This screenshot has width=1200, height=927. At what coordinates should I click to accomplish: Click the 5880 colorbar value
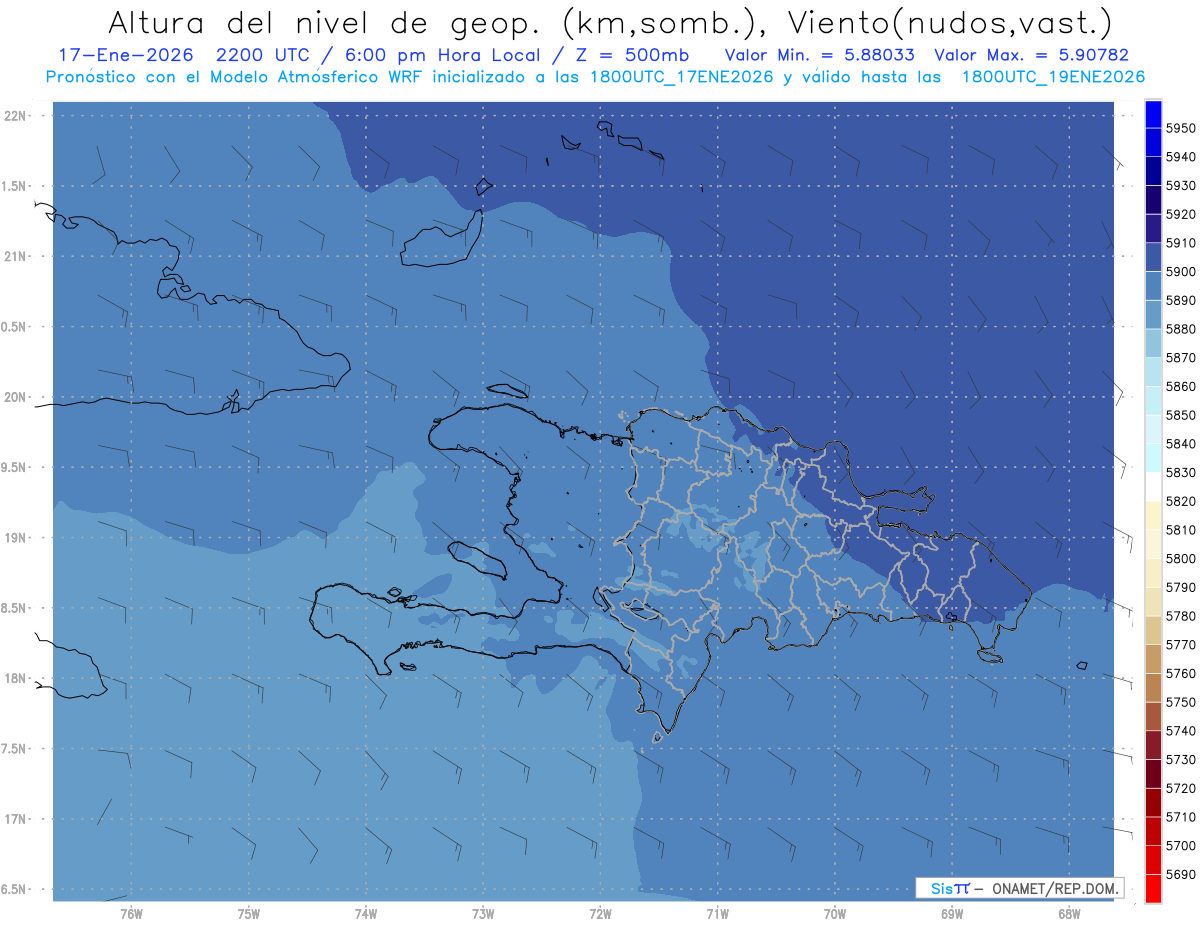tap(1180, 329)
